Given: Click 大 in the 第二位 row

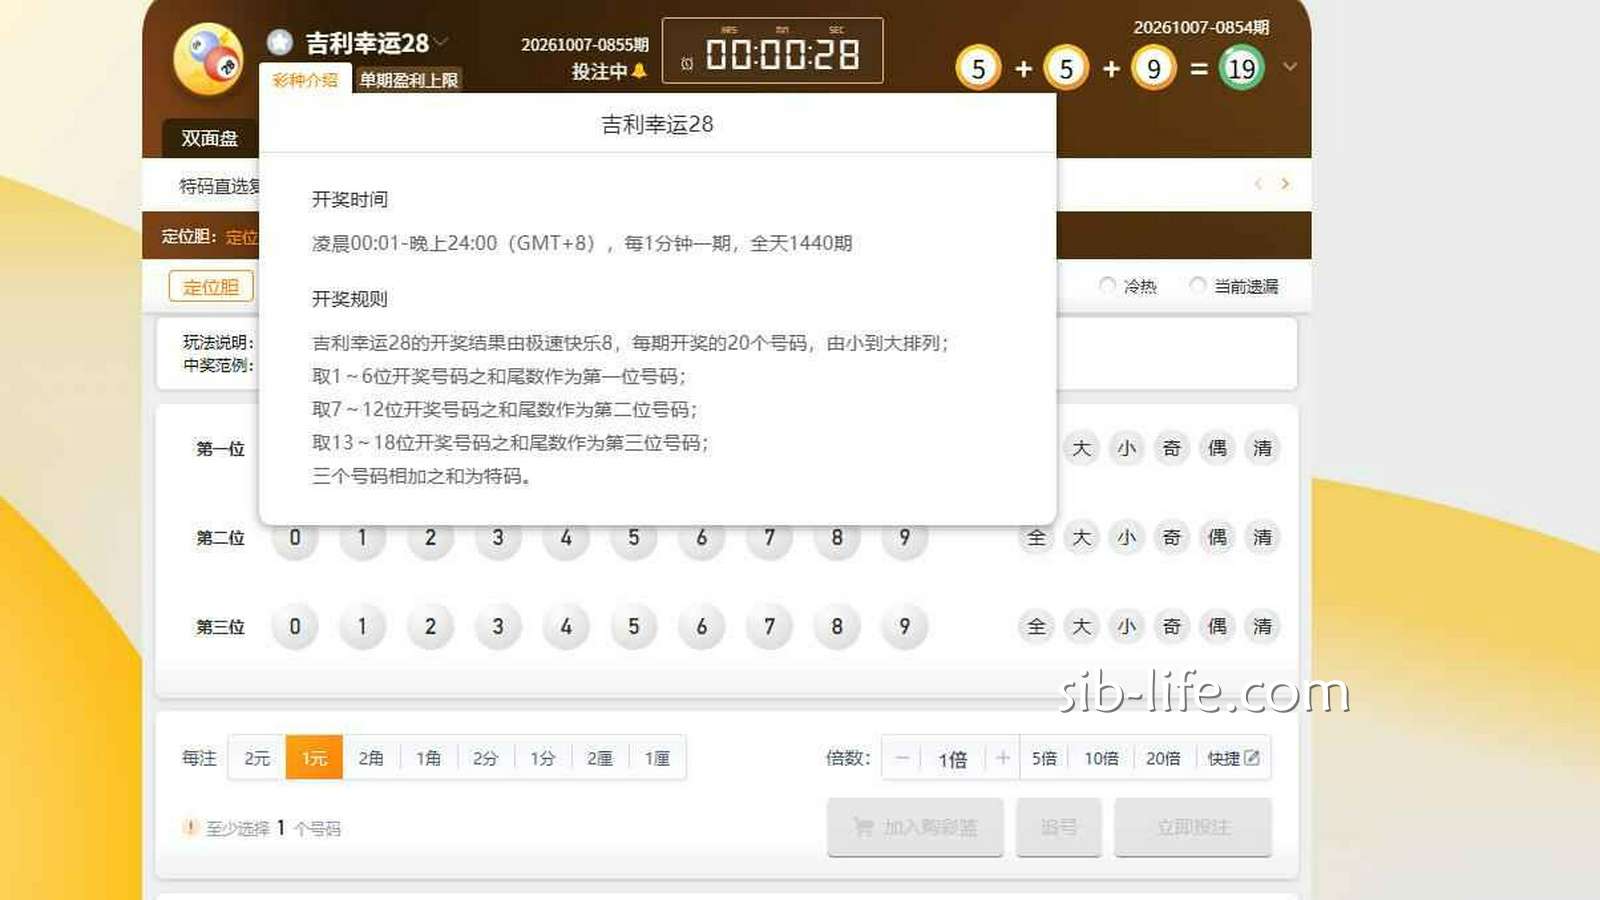Looking at the screenshot, I should coord(1082,538).
